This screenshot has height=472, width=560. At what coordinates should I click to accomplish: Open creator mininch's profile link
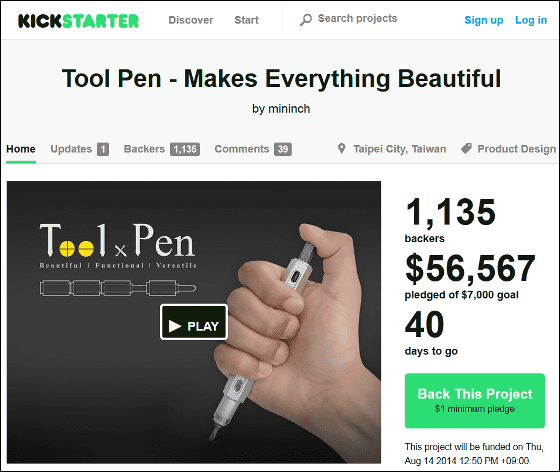tap(289, 109)
